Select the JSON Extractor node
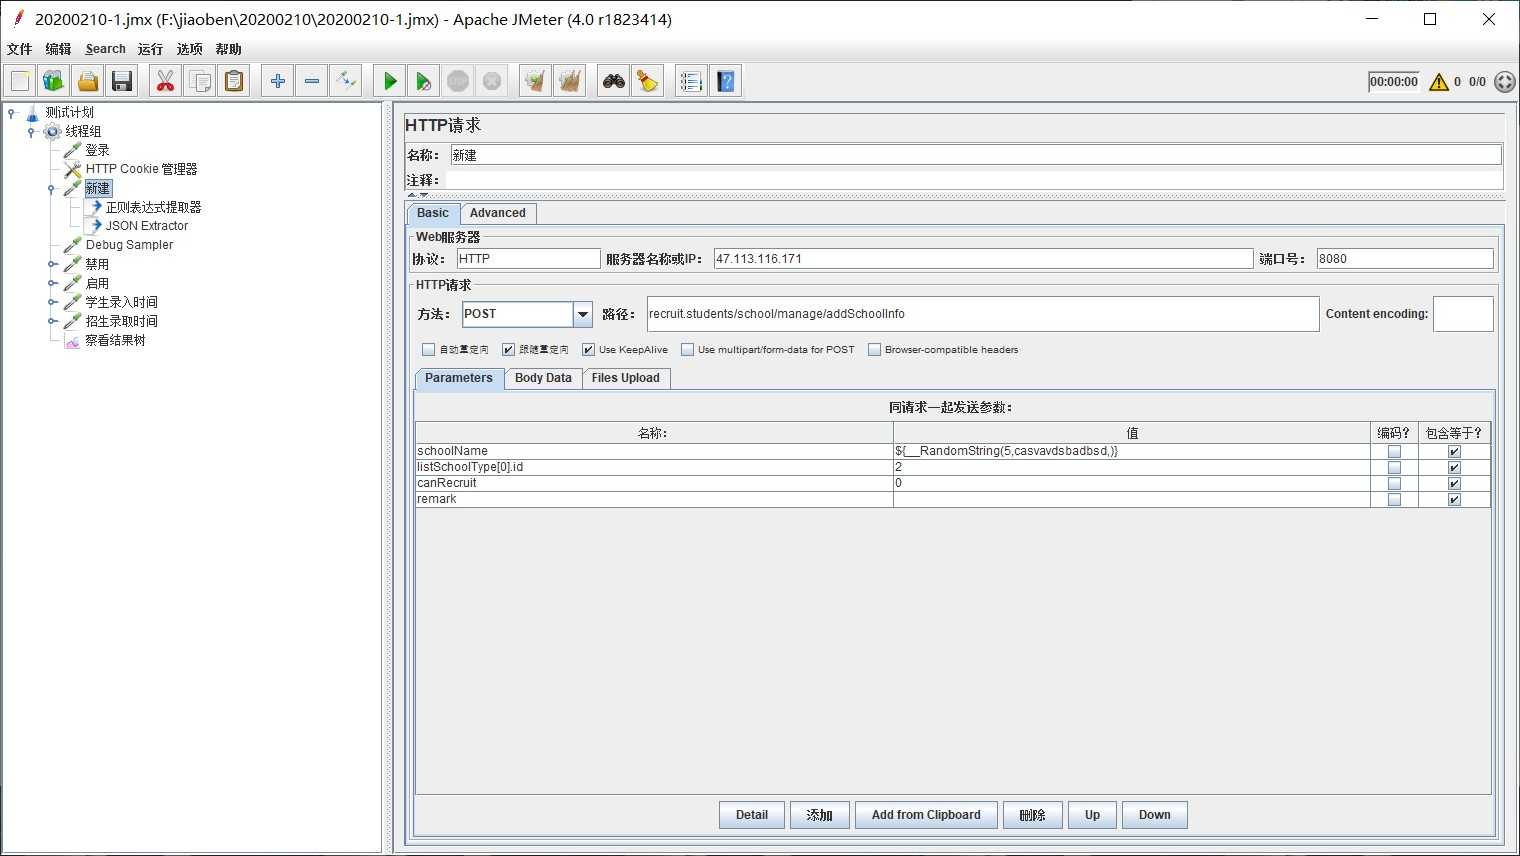 pos(146,226)
